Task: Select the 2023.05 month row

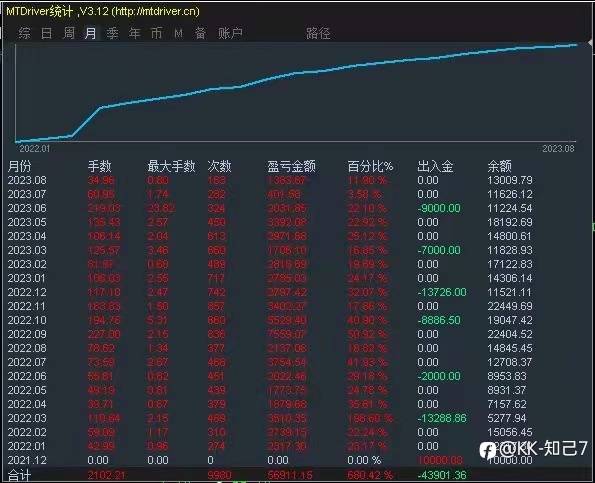Action: 270,222
